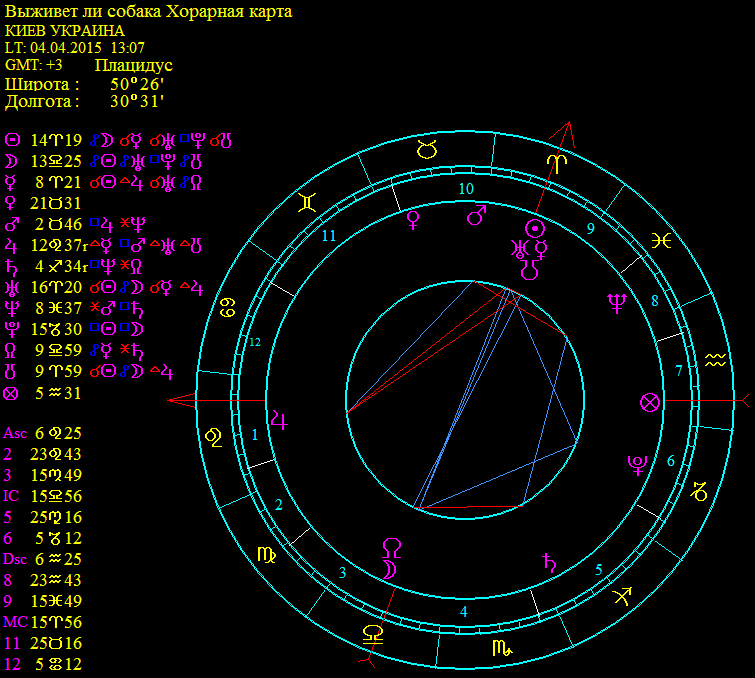Click the longitude value 30°31'
The height and width of the screenshot is (678, 755).
click(x=137, y=101)
